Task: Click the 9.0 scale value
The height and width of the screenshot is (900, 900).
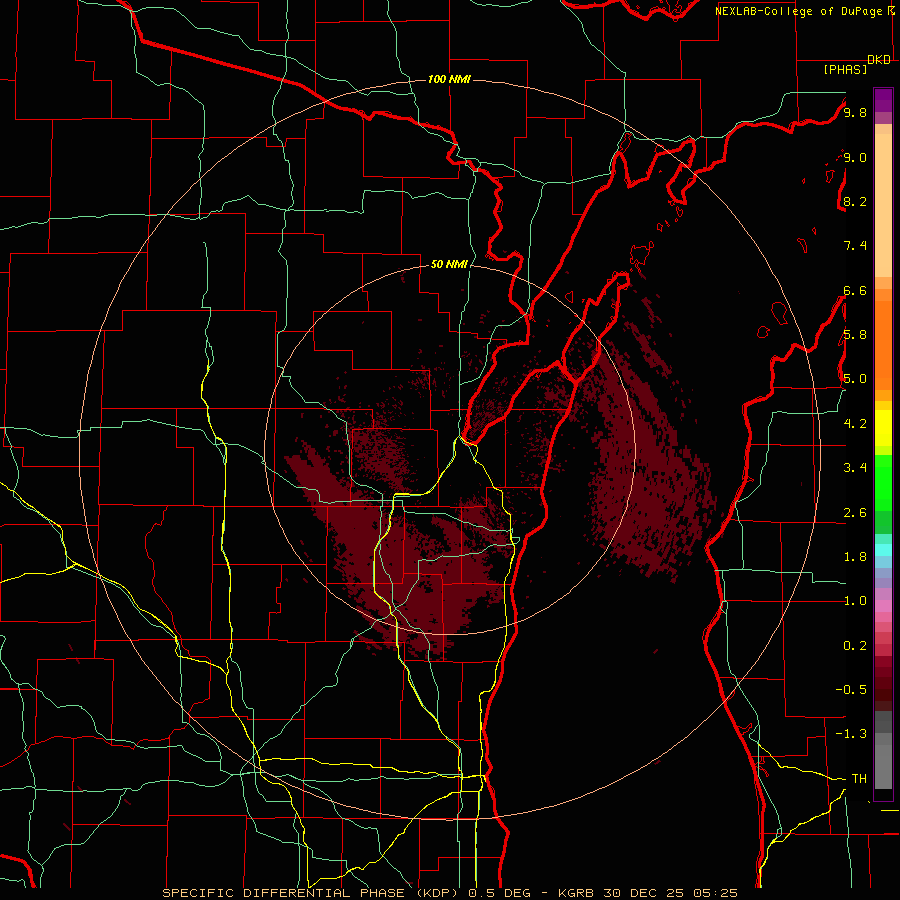Action: (x=855, y=157)
